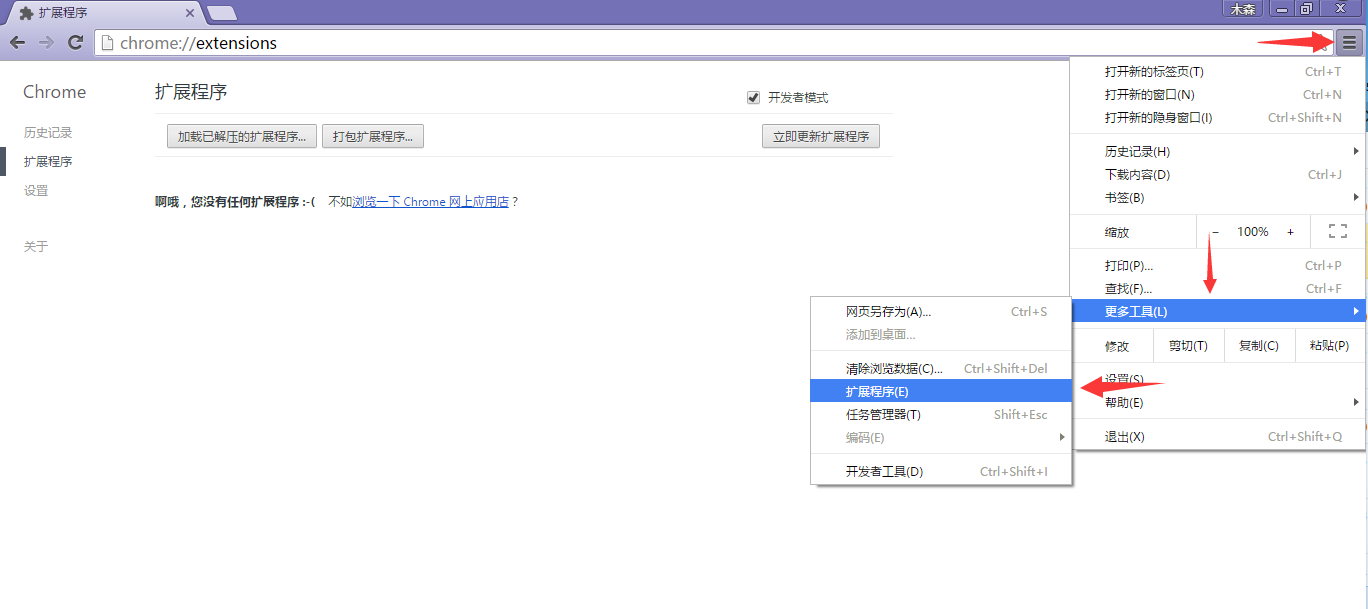
Task: Expand the 历史记录(H) submenu arrow
Action: pos(1356,151)
